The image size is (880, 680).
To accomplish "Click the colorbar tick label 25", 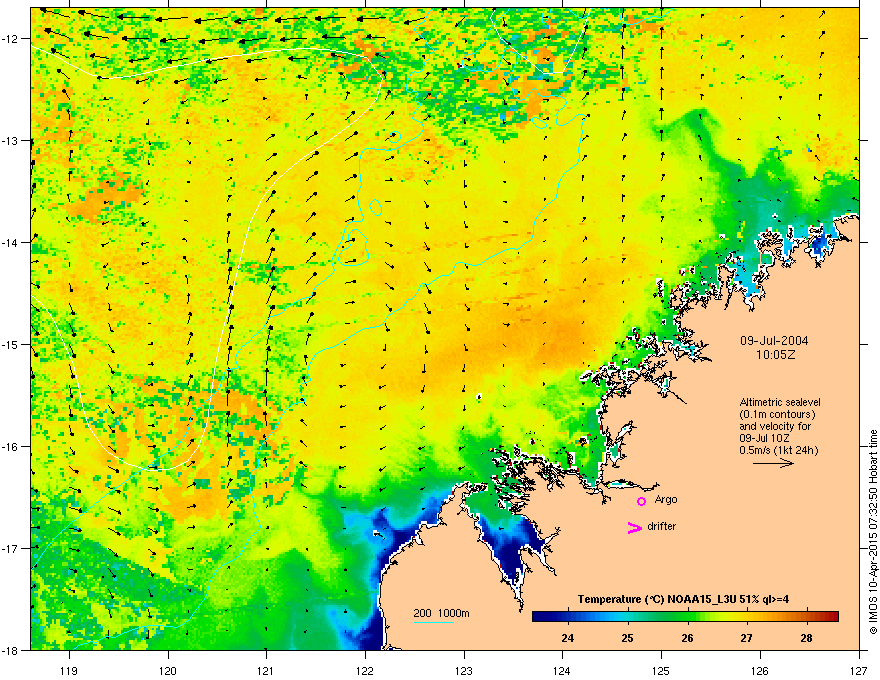I will (x=627, y=638).
